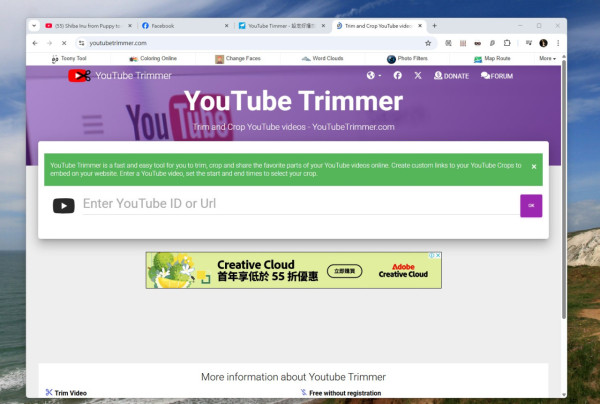Click the DONATE link
Screen dimensions: 600x404
pyautogui.click(x=451, y=76)
